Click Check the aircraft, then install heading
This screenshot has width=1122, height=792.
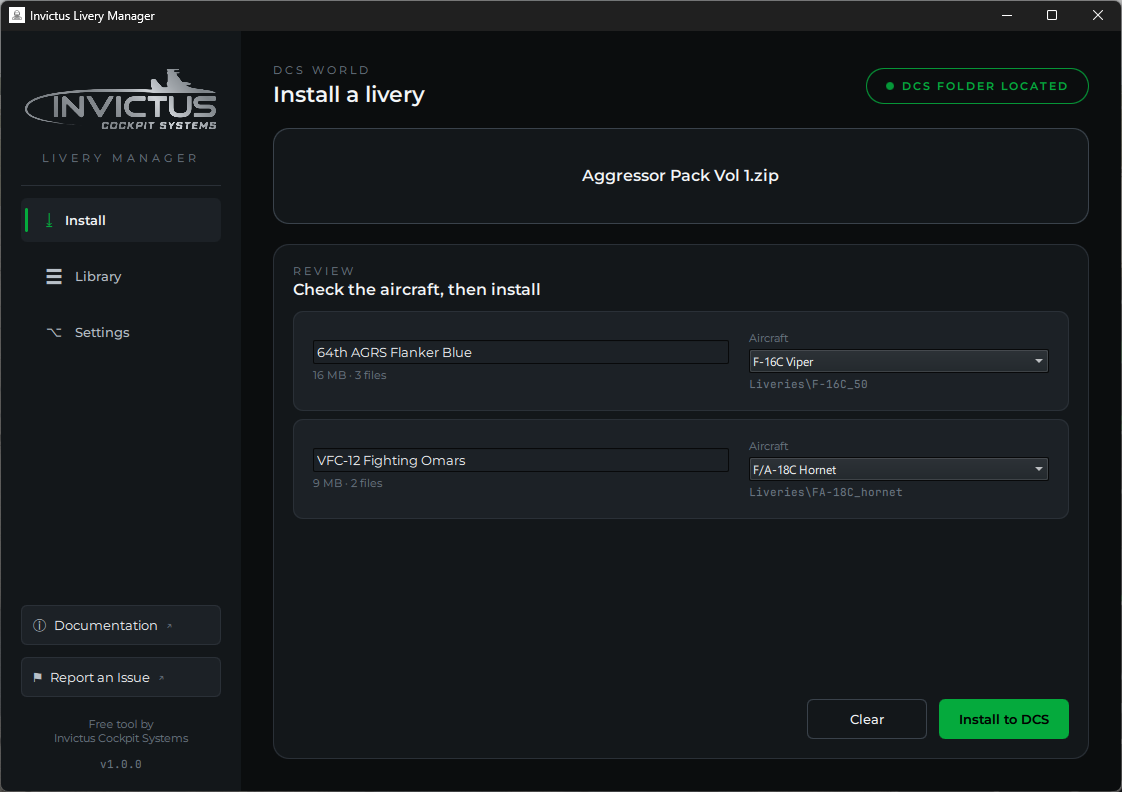point(416,290)
